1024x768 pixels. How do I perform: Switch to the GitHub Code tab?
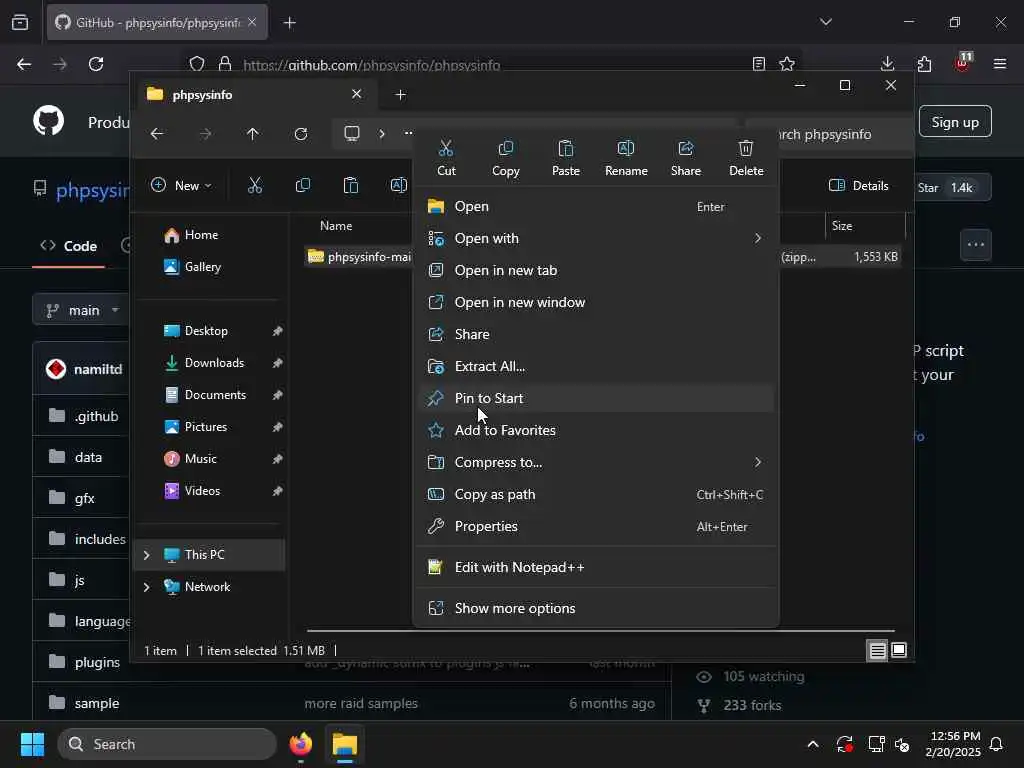coord(69,246)
